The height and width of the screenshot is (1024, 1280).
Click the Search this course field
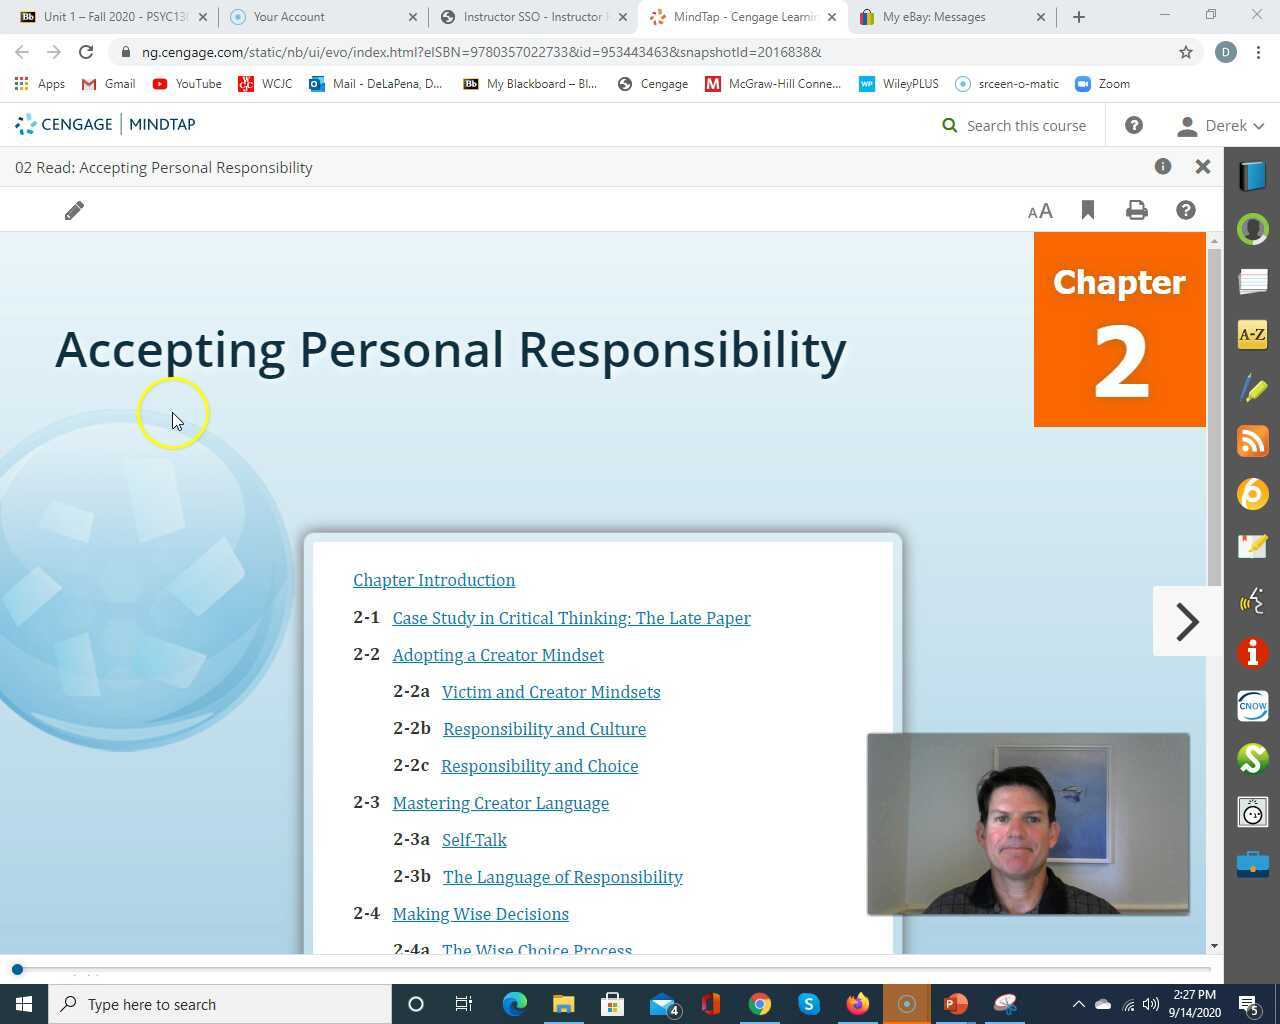click(x=1026, y=125)
